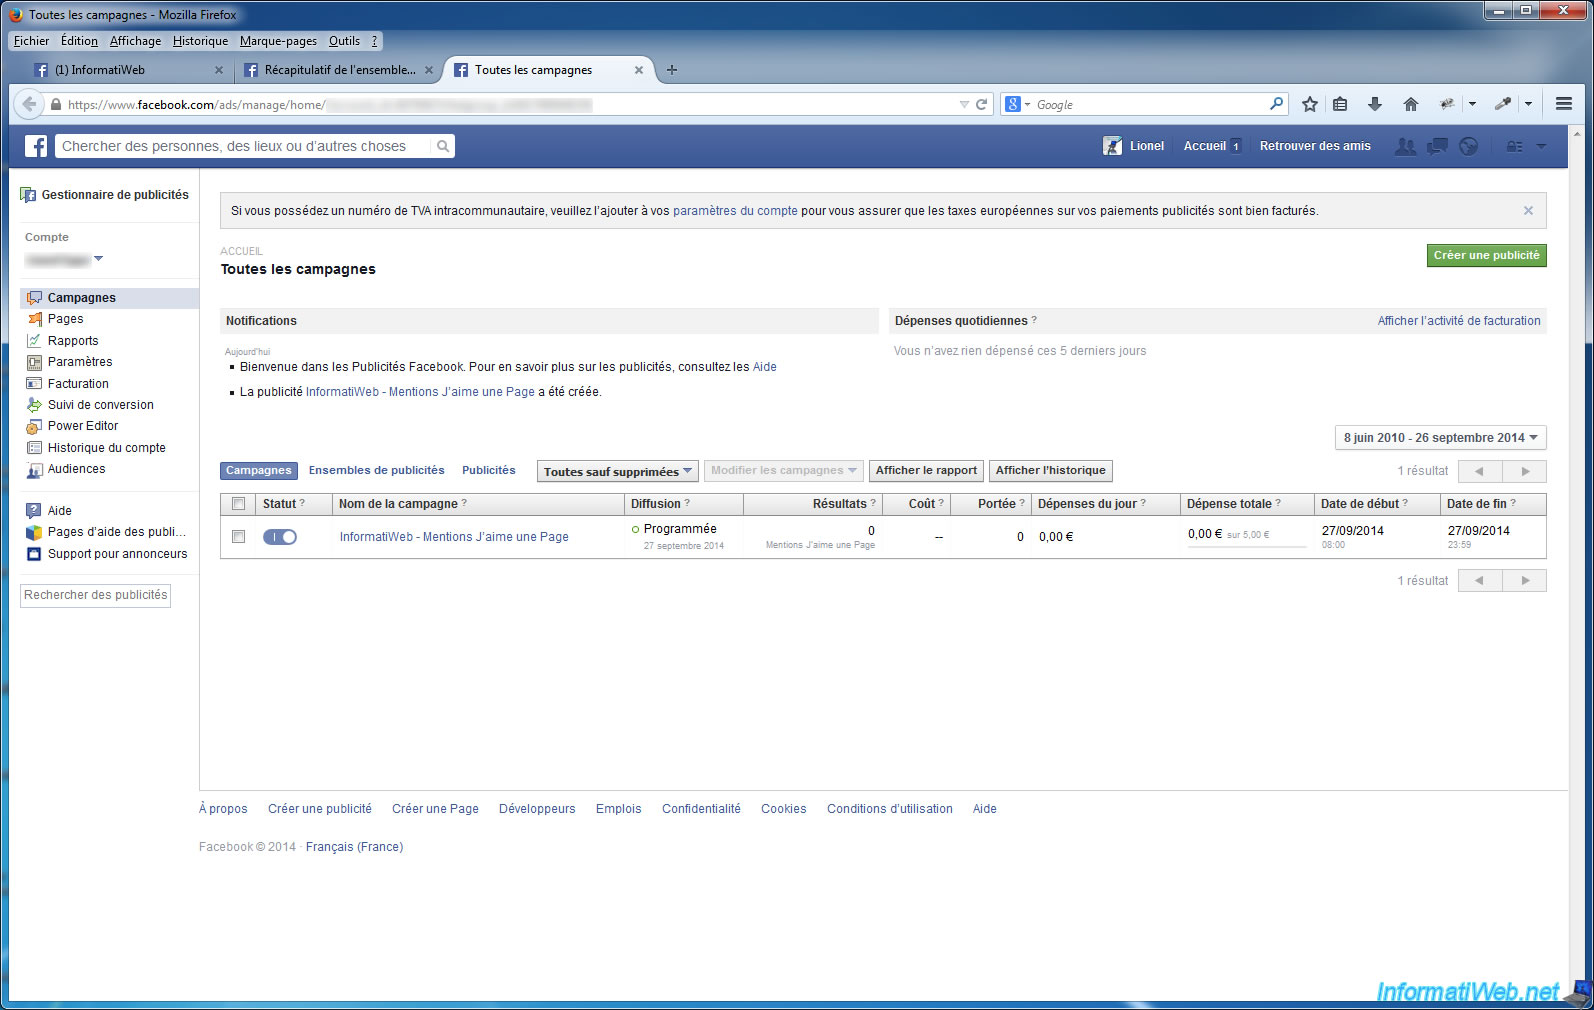Open Aide in left sidebar
Image resolution: width=1594 pixels, height=1010 pixels.
point(60,511)
